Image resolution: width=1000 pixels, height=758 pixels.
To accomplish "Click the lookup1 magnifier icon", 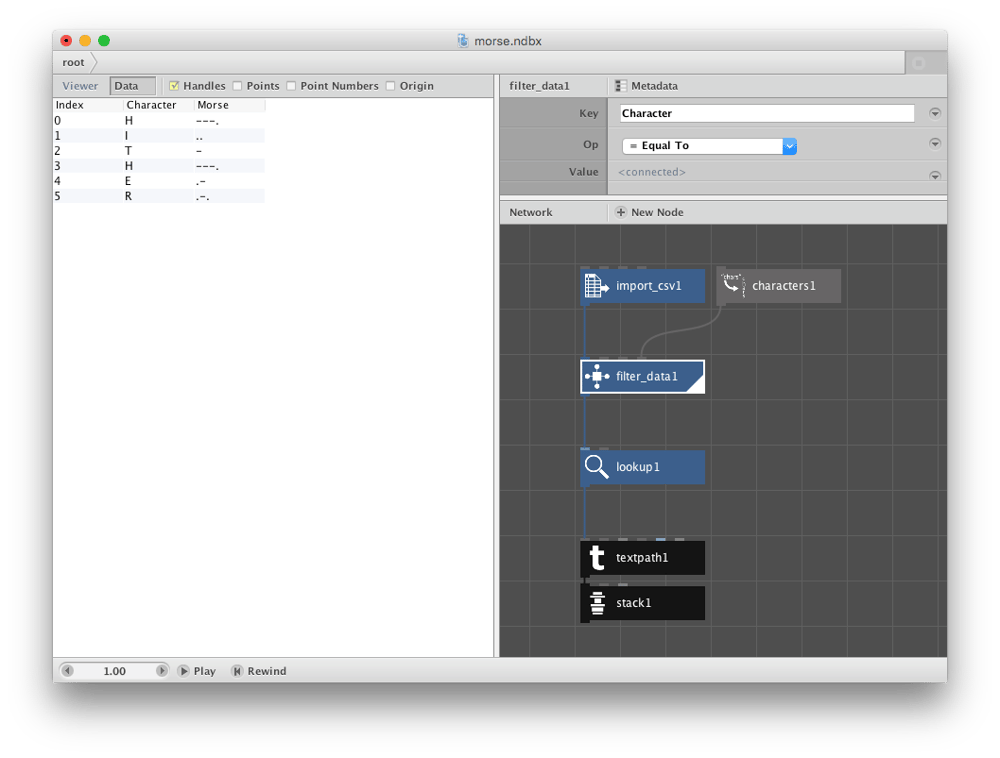I will point(596,467).
